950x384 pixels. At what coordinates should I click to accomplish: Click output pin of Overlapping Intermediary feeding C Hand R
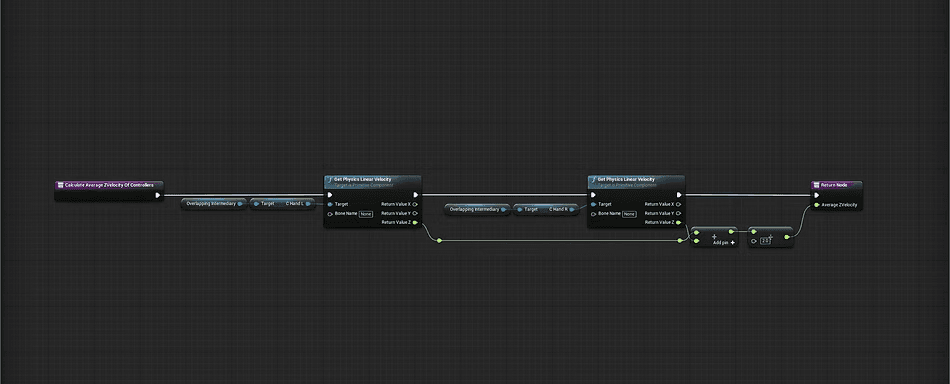pos(504,209)
